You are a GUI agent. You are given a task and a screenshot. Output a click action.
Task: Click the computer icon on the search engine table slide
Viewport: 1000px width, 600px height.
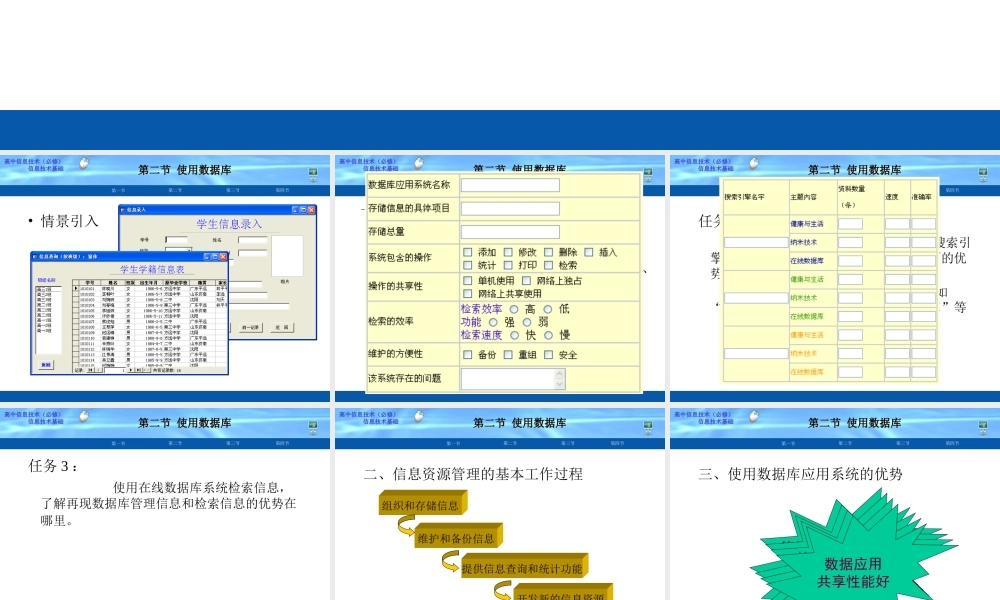[983, 174]
